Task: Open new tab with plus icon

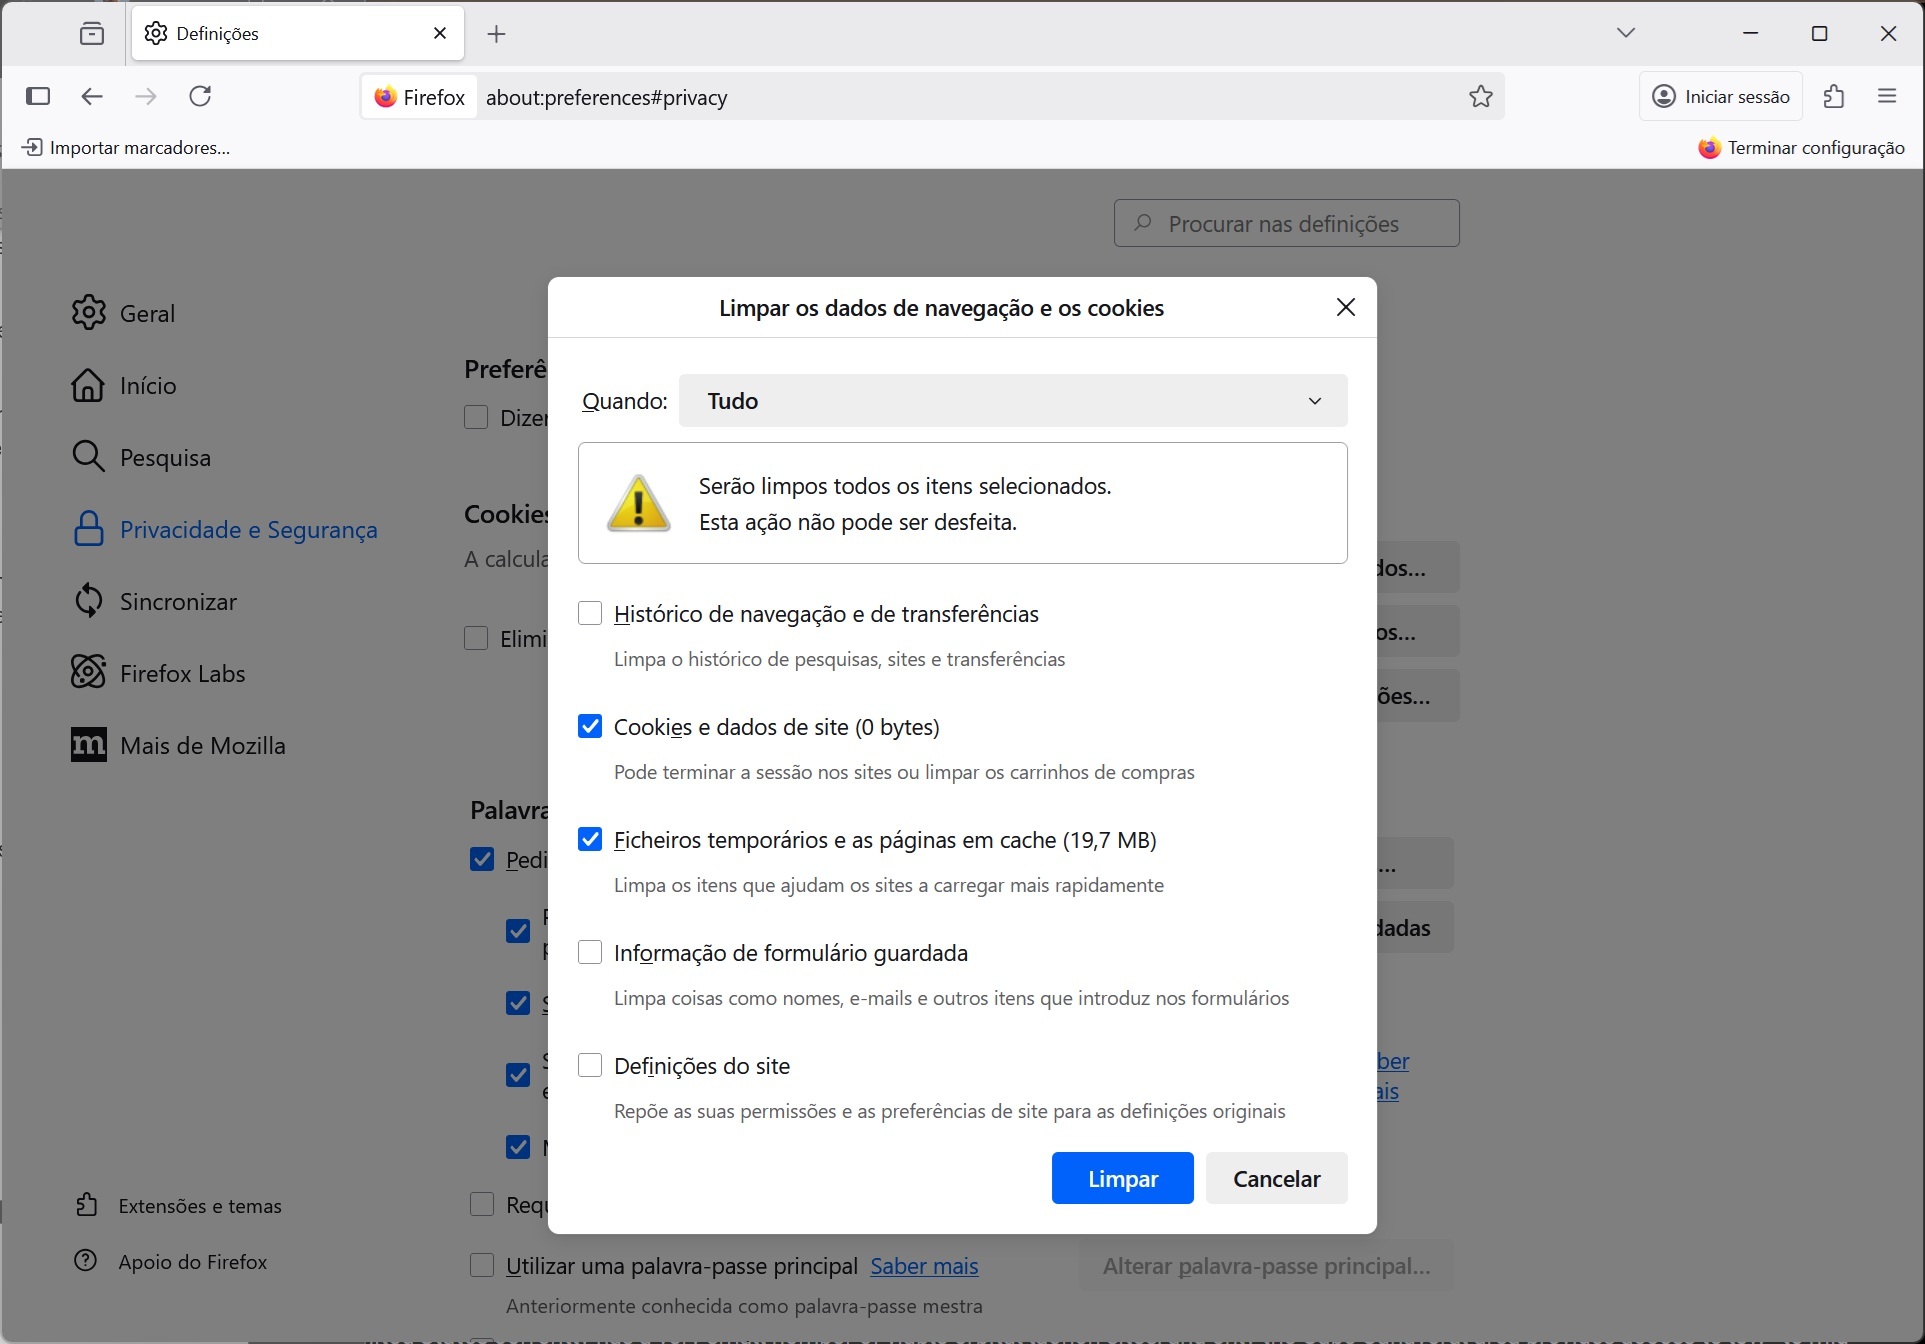Action: pos(496,34)
